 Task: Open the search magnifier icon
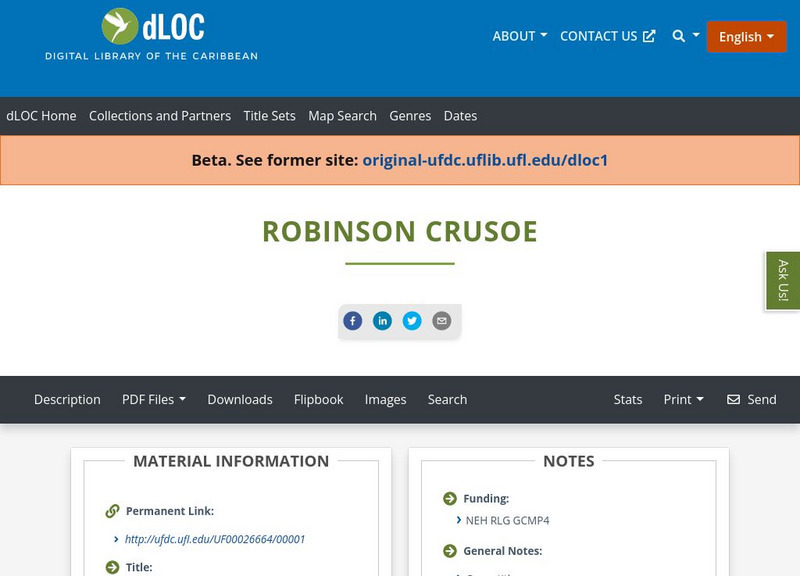click(x=677, y=35)
